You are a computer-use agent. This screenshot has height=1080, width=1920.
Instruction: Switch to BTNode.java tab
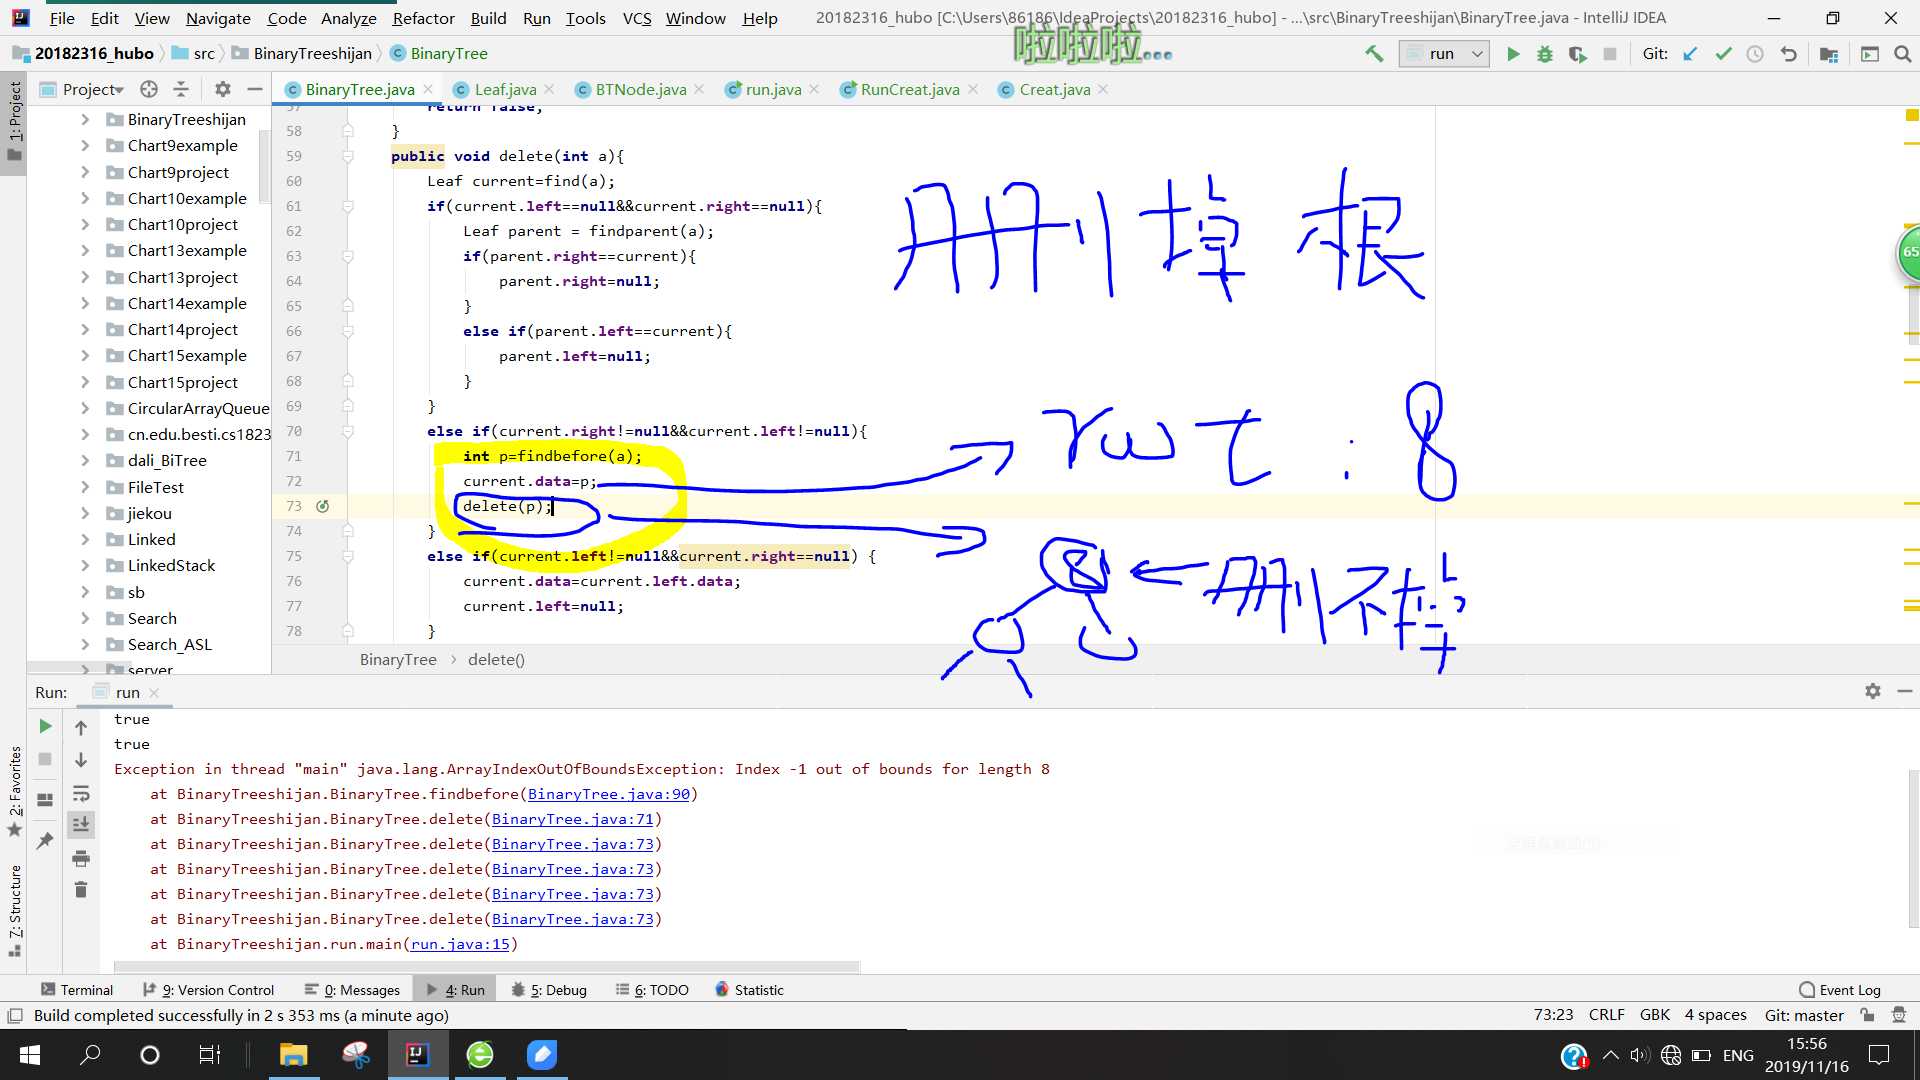click(x=640, y=89)
